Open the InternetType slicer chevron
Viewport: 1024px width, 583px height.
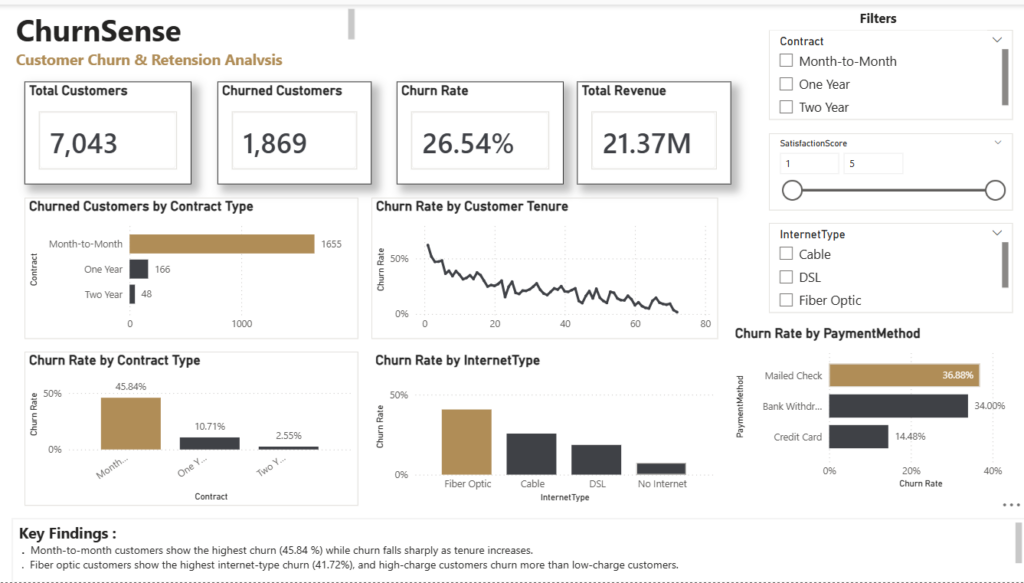point(997,232)
